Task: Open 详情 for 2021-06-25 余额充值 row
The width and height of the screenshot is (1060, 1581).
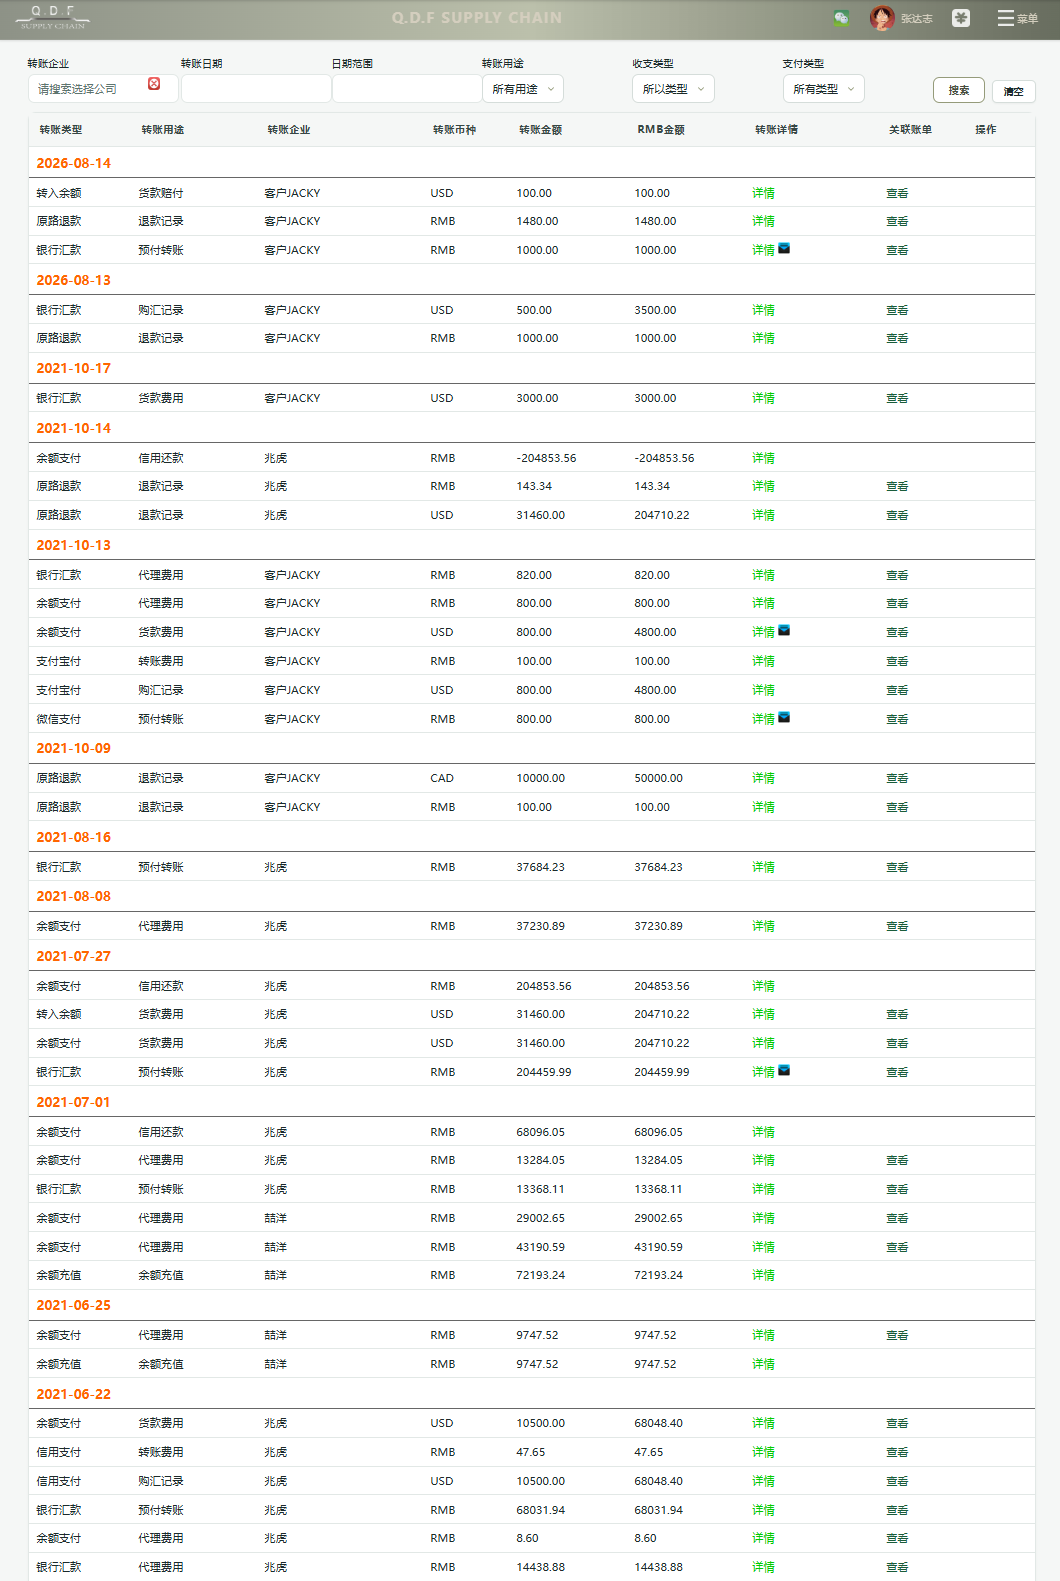Action: 763,1364
